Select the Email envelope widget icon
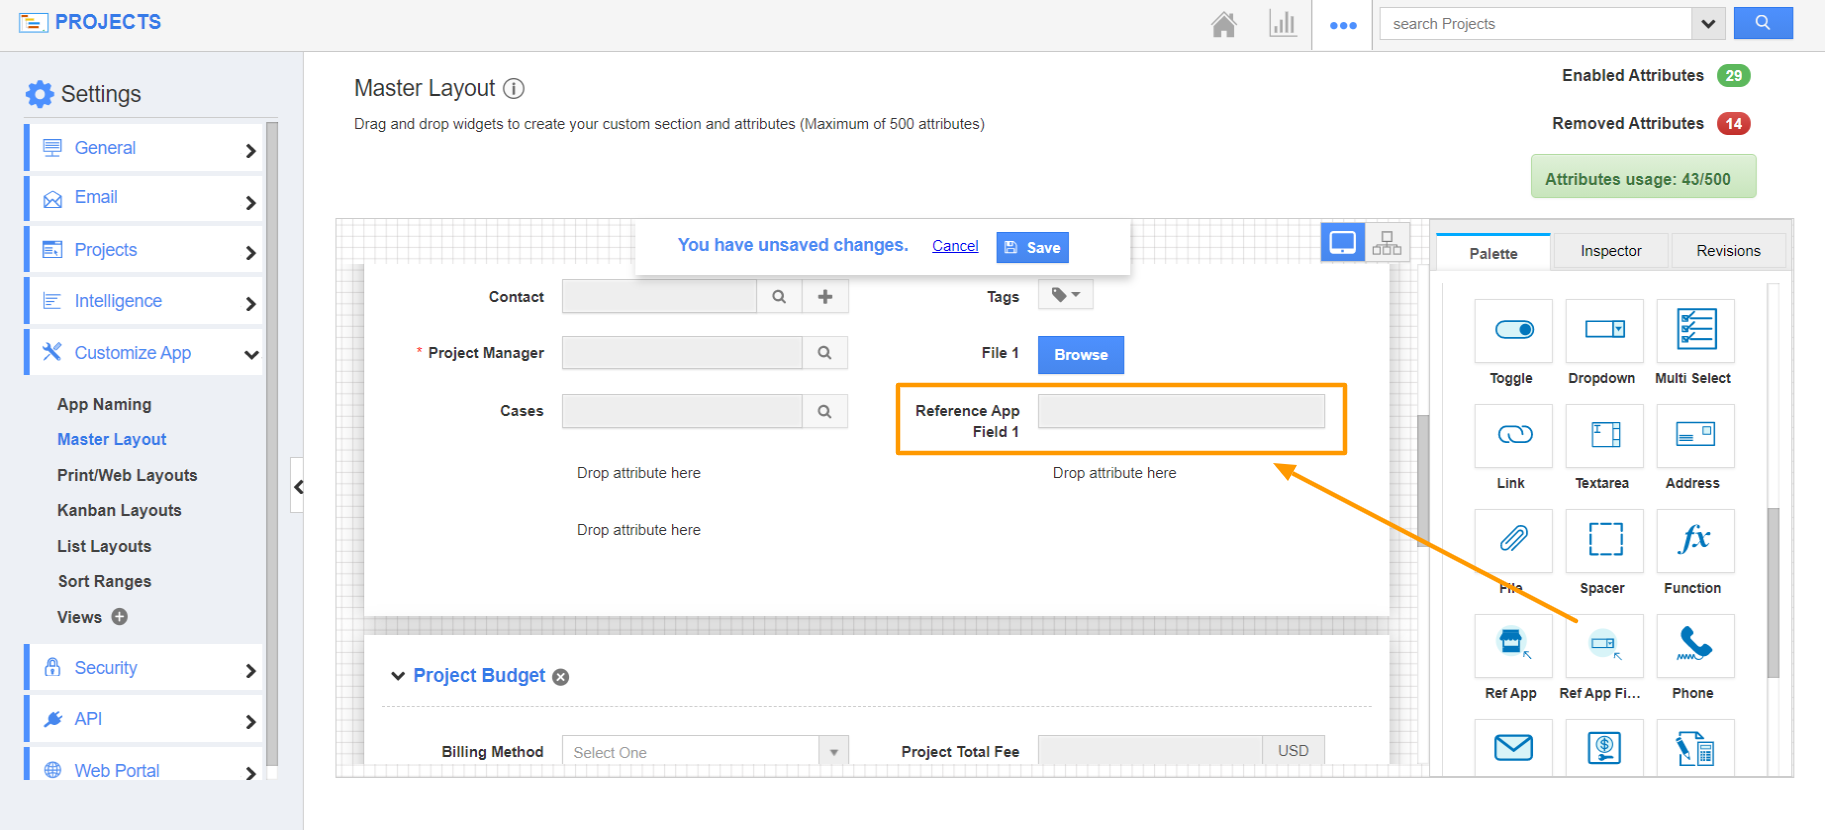The width and height of the screenshot is (1825, 830). (1513, 747)
